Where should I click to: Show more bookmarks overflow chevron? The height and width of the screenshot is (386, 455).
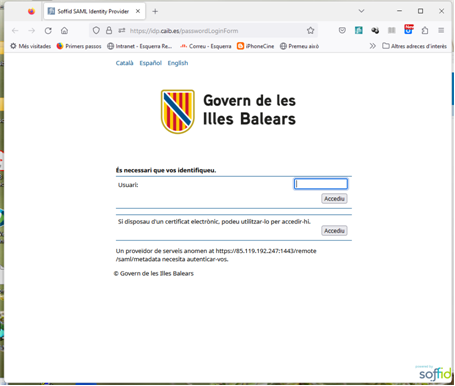(373, 46)
